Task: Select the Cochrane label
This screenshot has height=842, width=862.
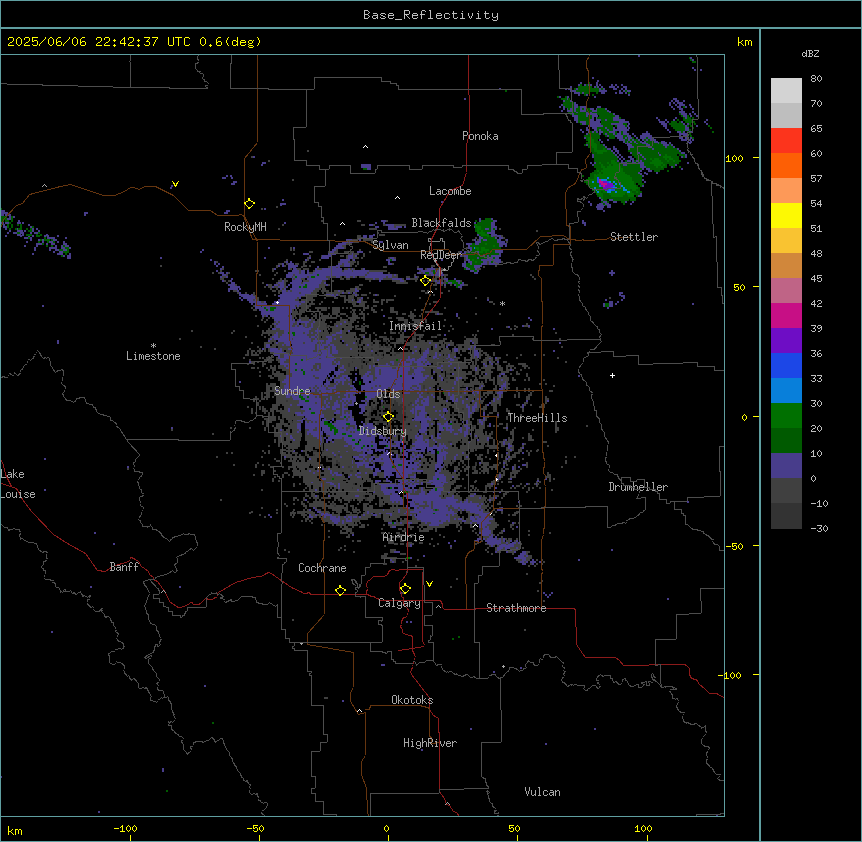Action: (322, 568)
